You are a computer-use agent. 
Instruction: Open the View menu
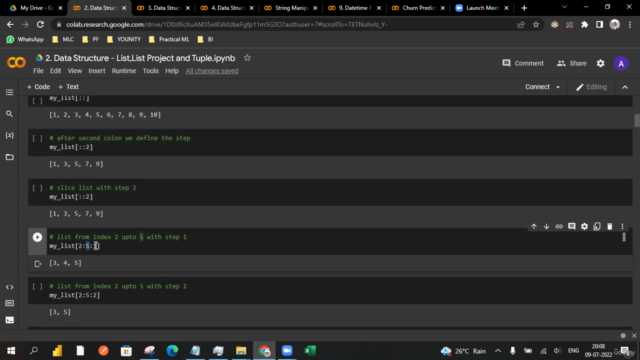coord(75,71)
